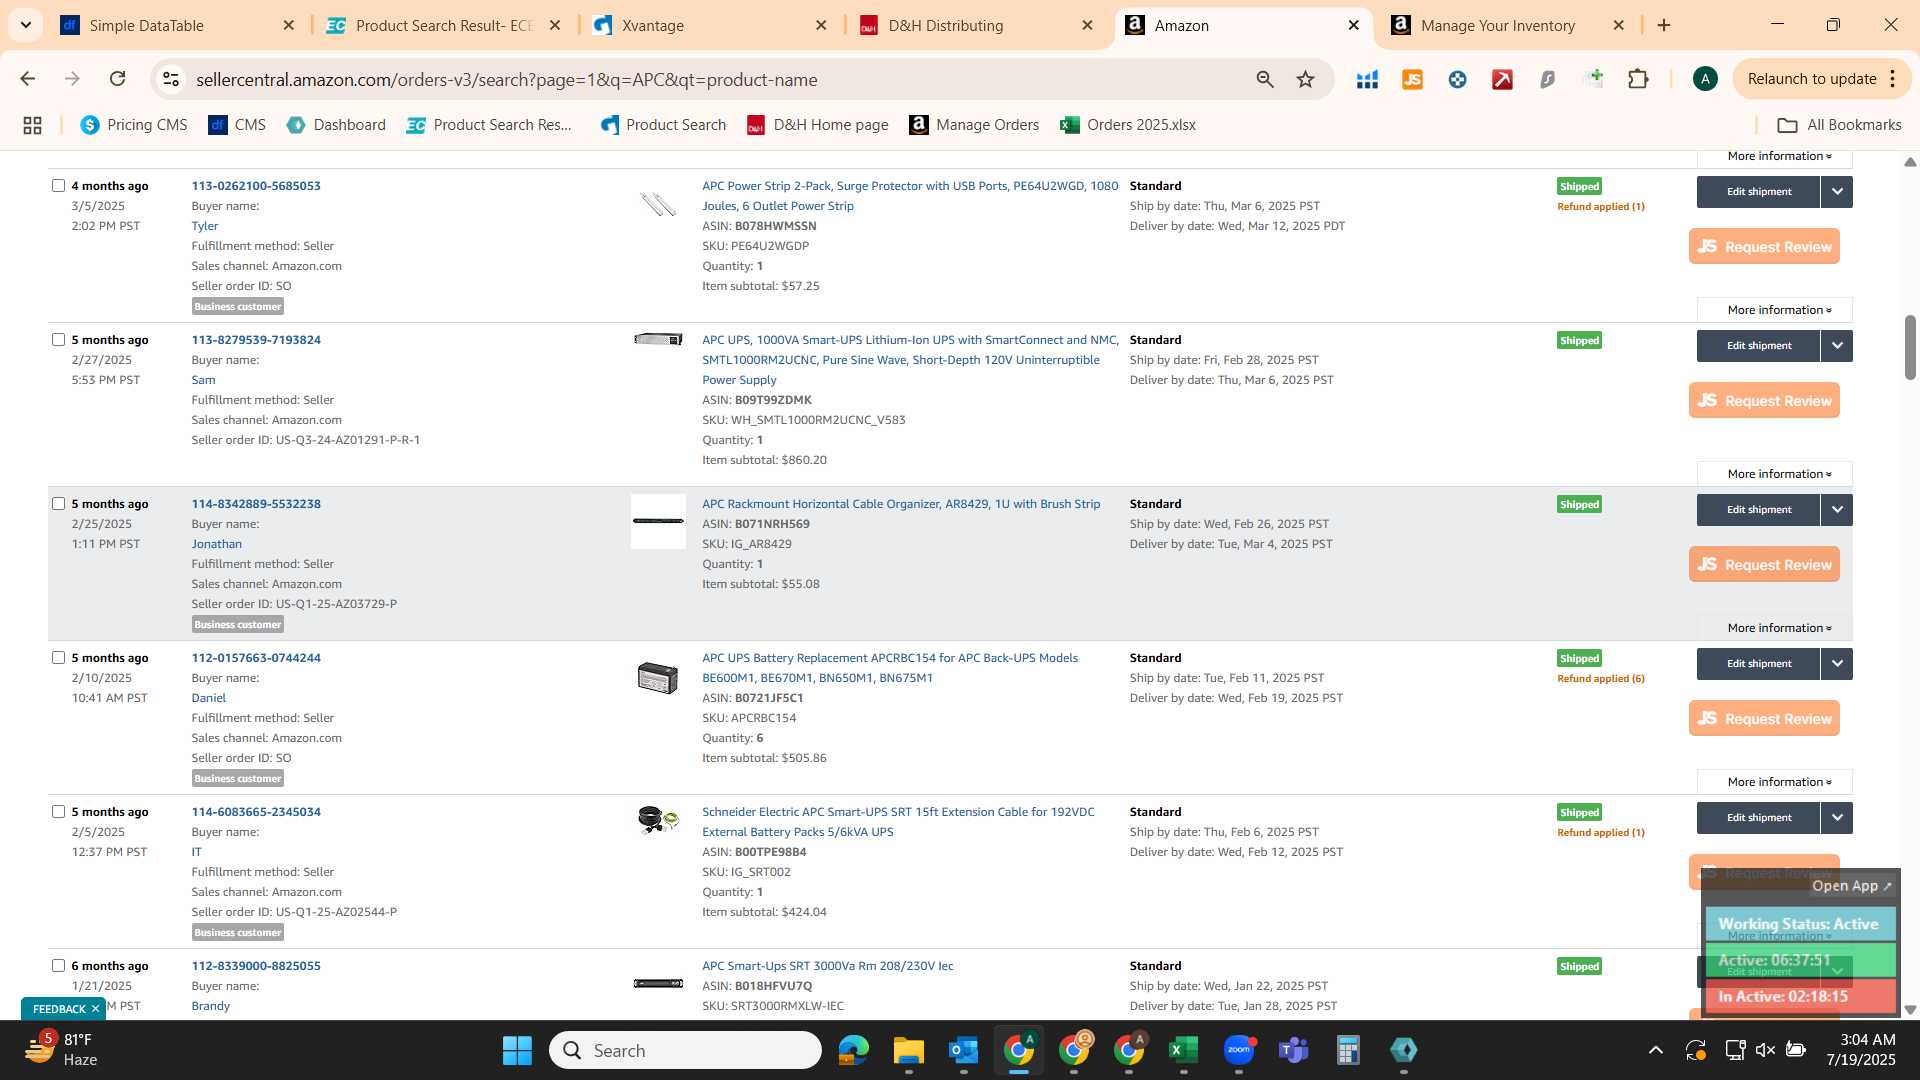This screenshot has height=1080, width=1920.
Task: Expand More information under Cable Organizer order
Action: click(x=1775, y=628)
